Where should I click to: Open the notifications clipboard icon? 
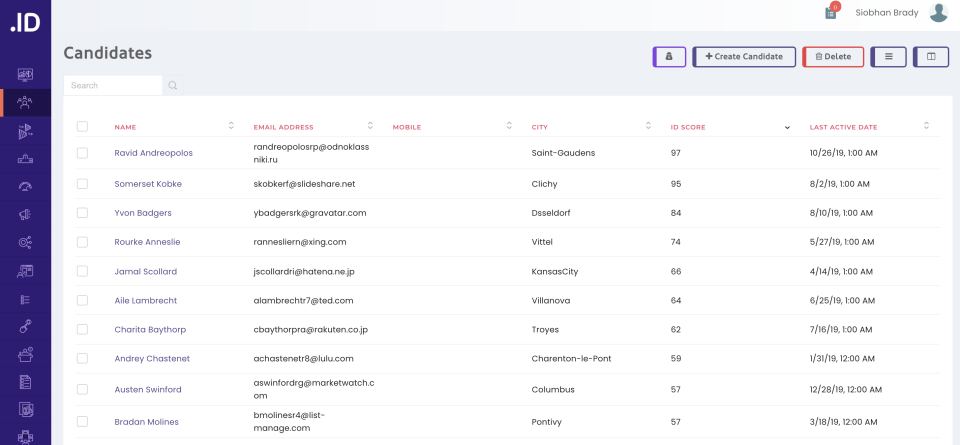(x=830, y=13)
